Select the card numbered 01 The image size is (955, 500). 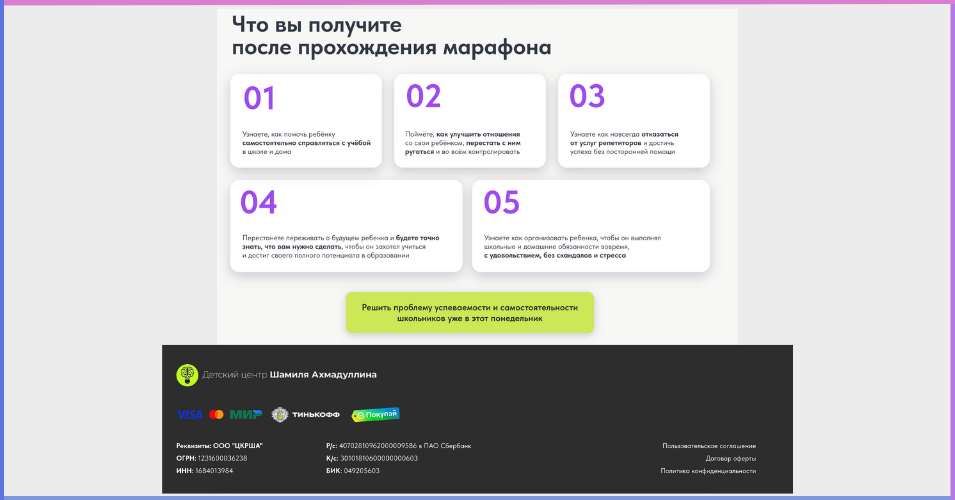coord(306,121)
